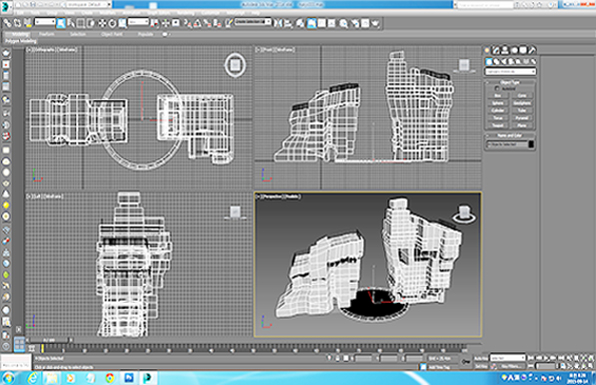Screen dimensions: 596x385
Task: Open the Curve Editor
Action: click(x=322, y=23)
